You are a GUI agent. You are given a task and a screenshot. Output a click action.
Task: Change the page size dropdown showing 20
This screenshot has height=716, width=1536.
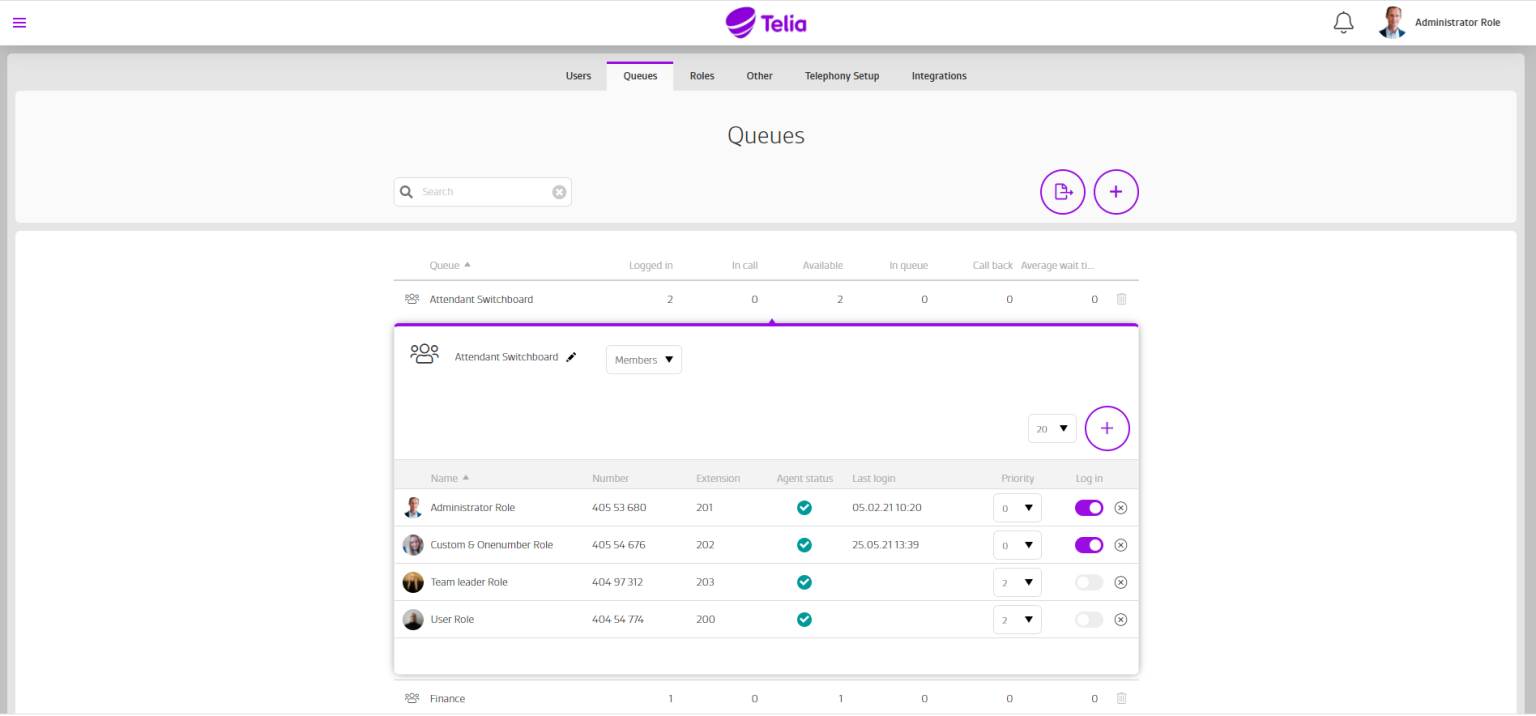tap(1051, 427)
